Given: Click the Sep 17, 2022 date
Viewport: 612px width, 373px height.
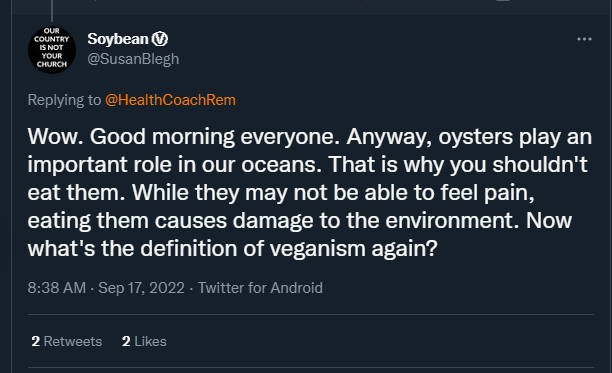Looking at the screenshot, I should pyautogui.click(x=141, y=288).
